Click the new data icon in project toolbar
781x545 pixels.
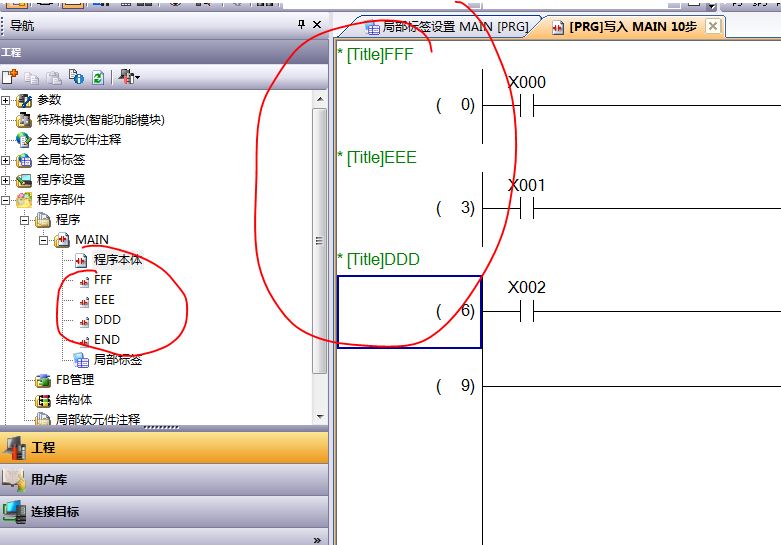10,76
